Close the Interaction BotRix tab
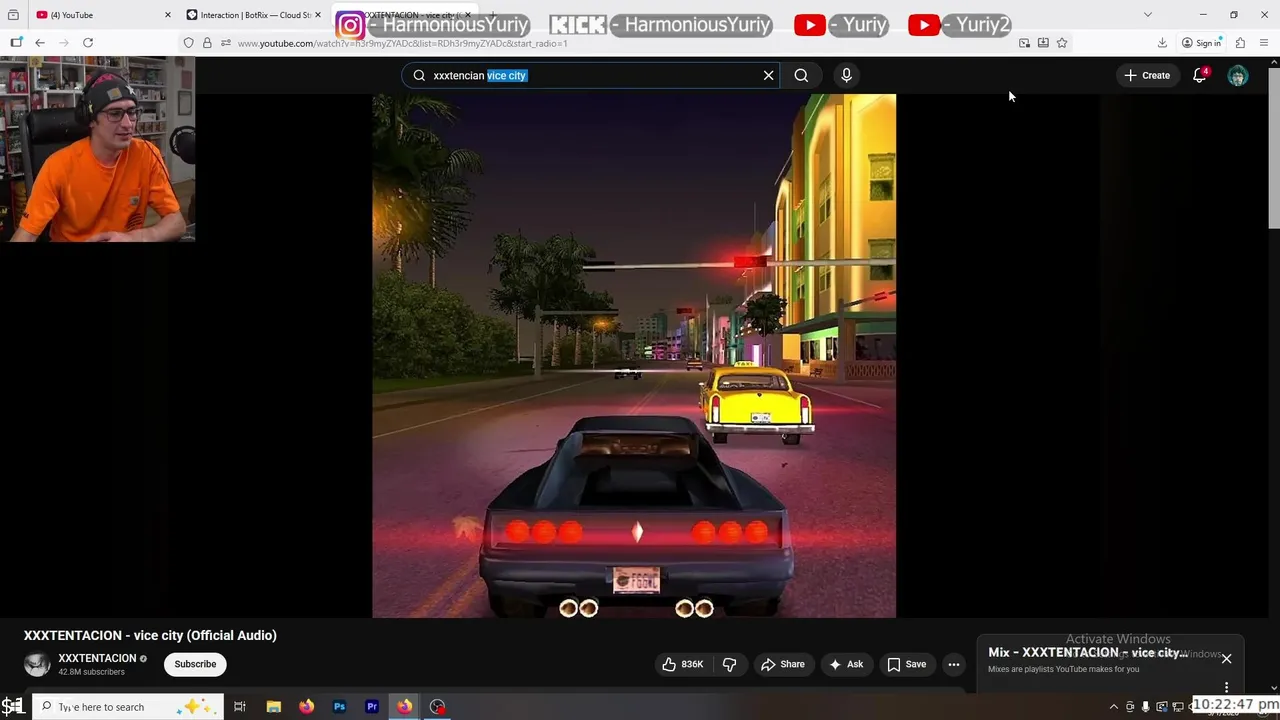The height and width of the screenshot is (720, 1280). pyautogui.click(x=318, y=15)
